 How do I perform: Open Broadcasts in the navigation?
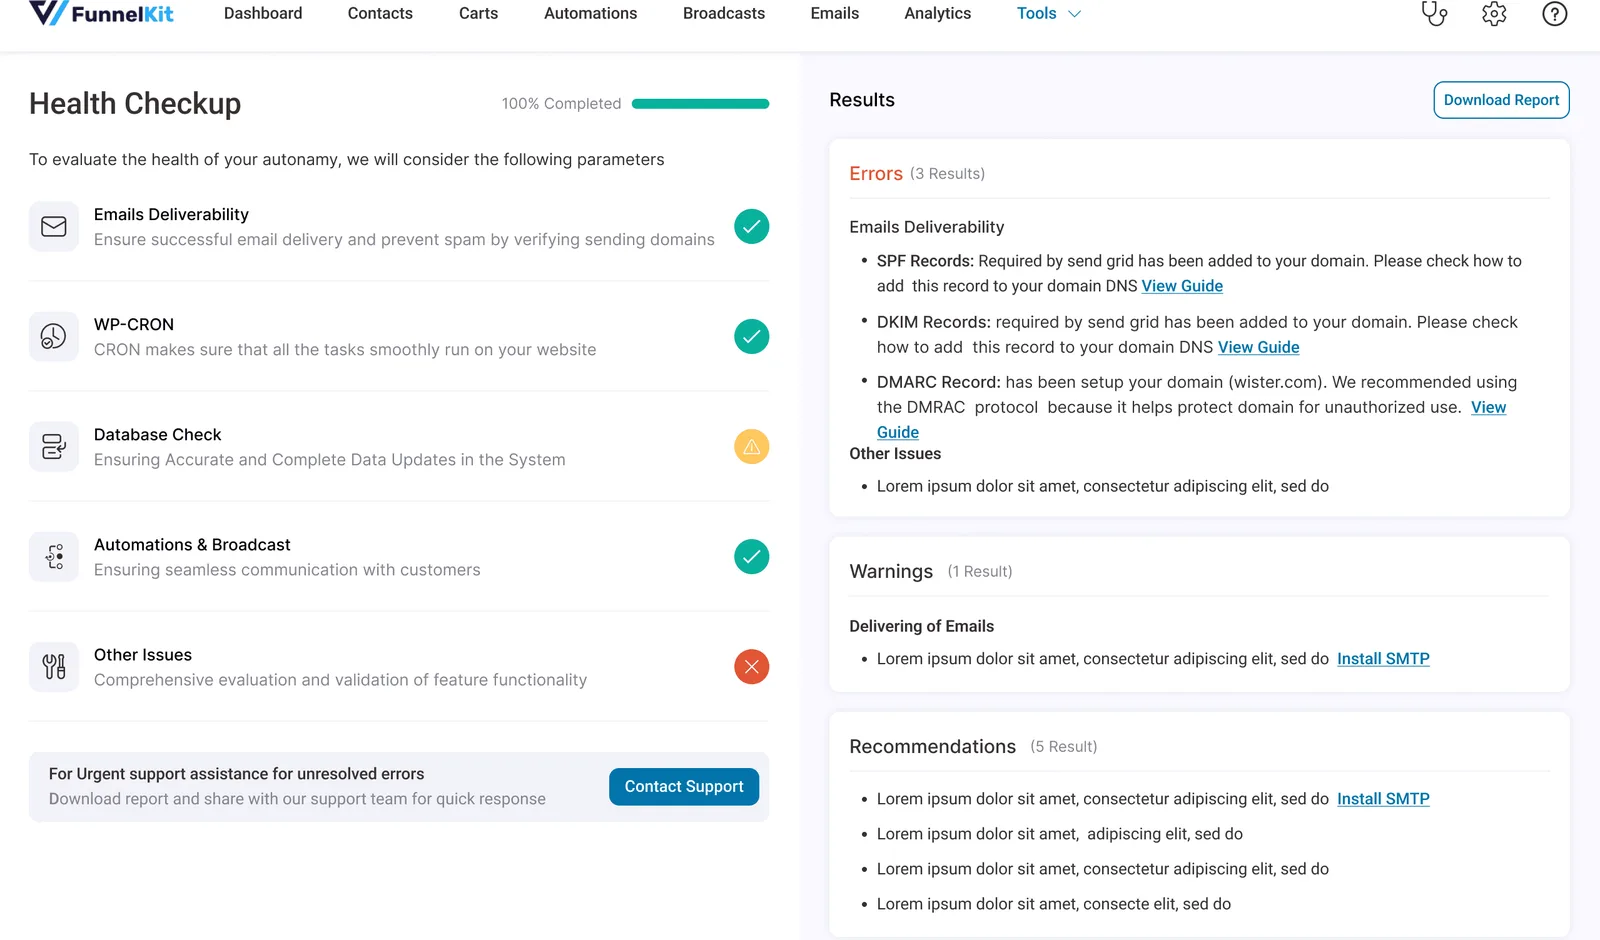click(x=724, y=13)
